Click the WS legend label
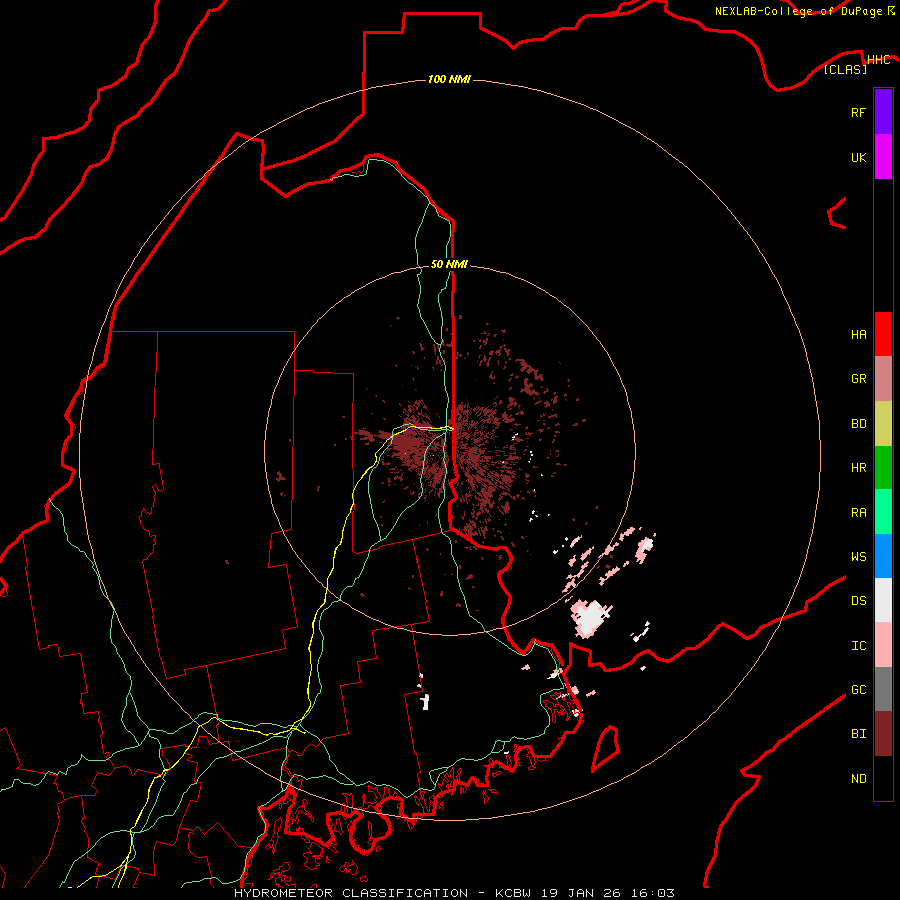 pos(858,557)
